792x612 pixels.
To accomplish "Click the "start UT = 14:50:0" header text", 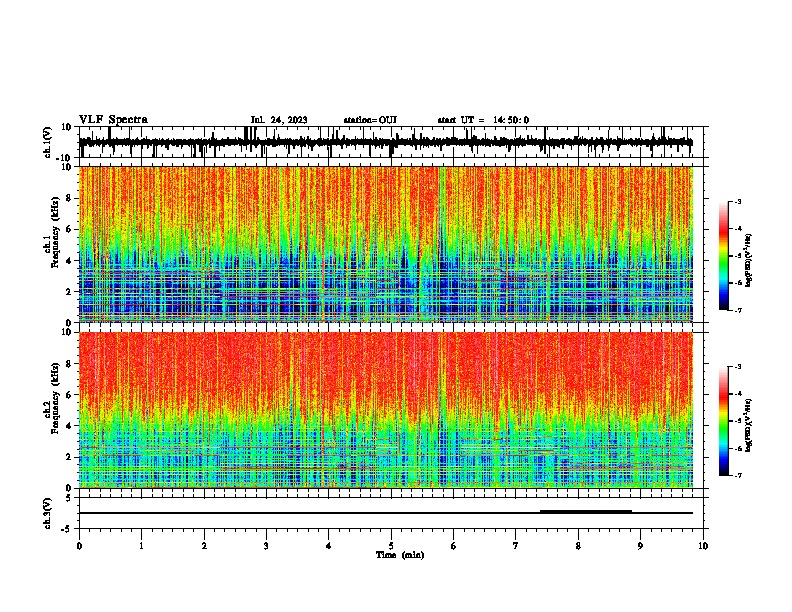I will tap(483, 120).
